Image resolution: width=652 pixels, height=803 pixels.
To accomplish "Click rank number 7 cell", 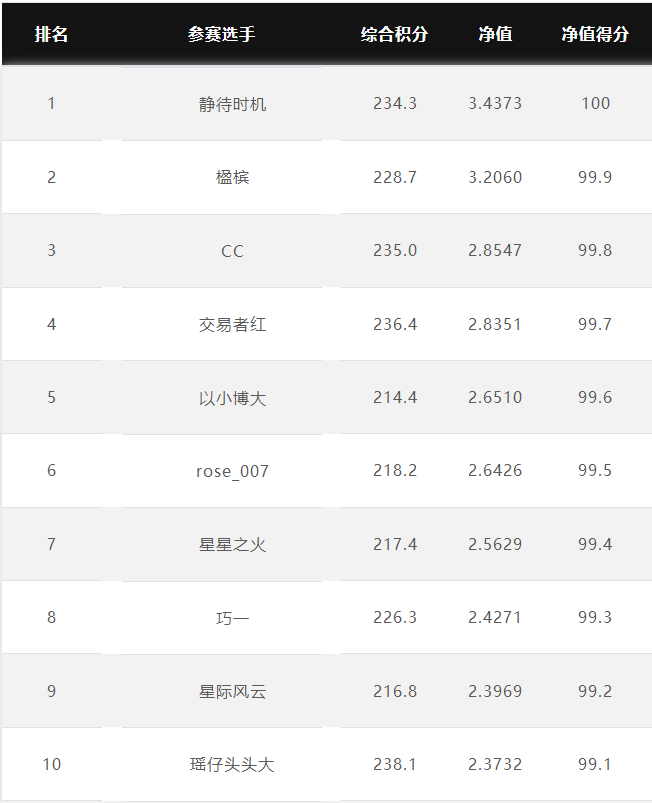I will pos(51,544).
